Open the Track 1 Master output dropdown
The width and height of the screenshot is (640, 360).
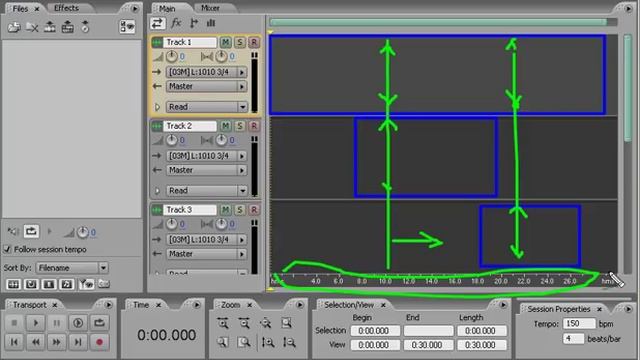(207, 87)
